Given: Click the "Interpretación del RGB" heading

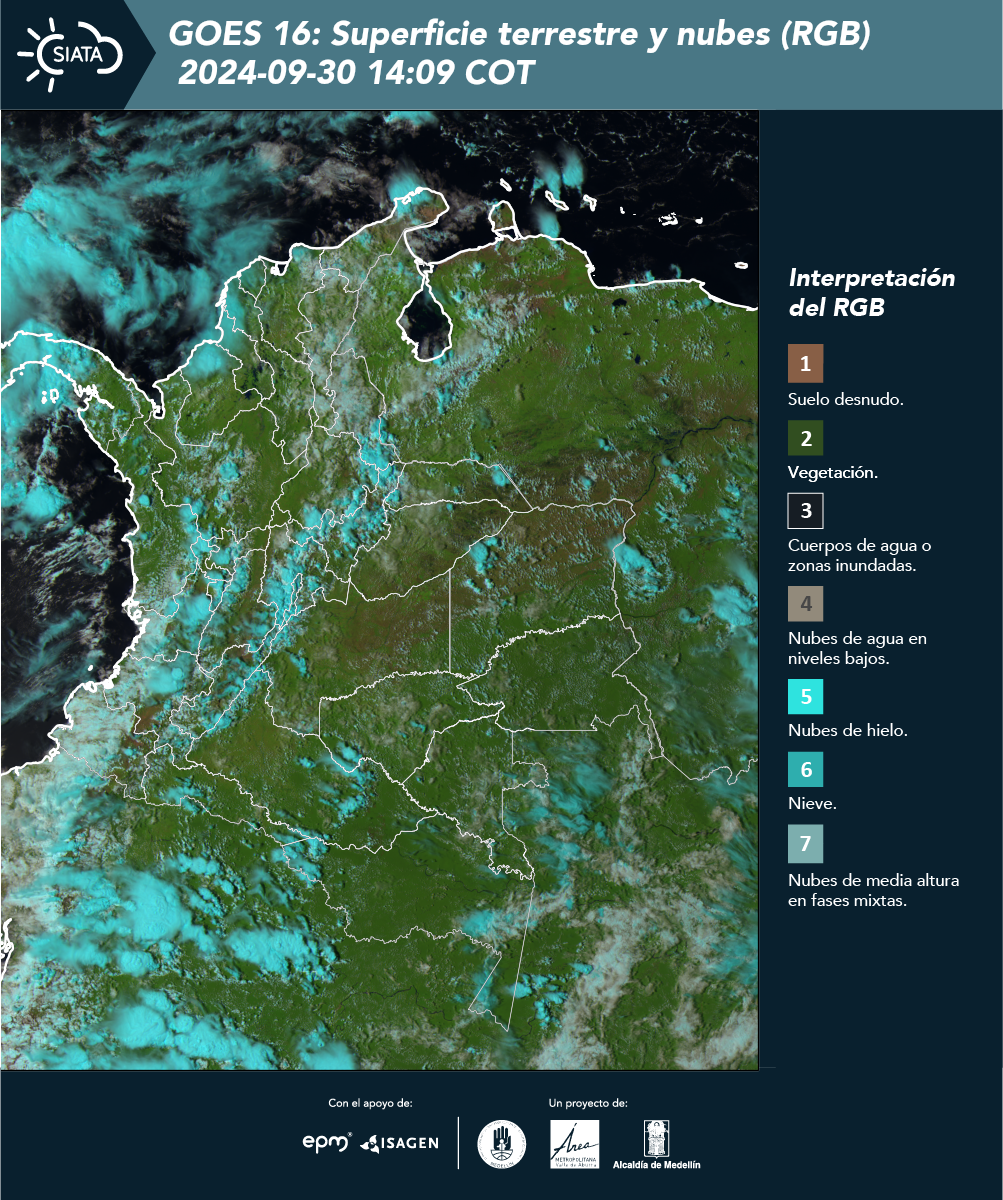Looking at the screenshot, I should coord(871,292).
